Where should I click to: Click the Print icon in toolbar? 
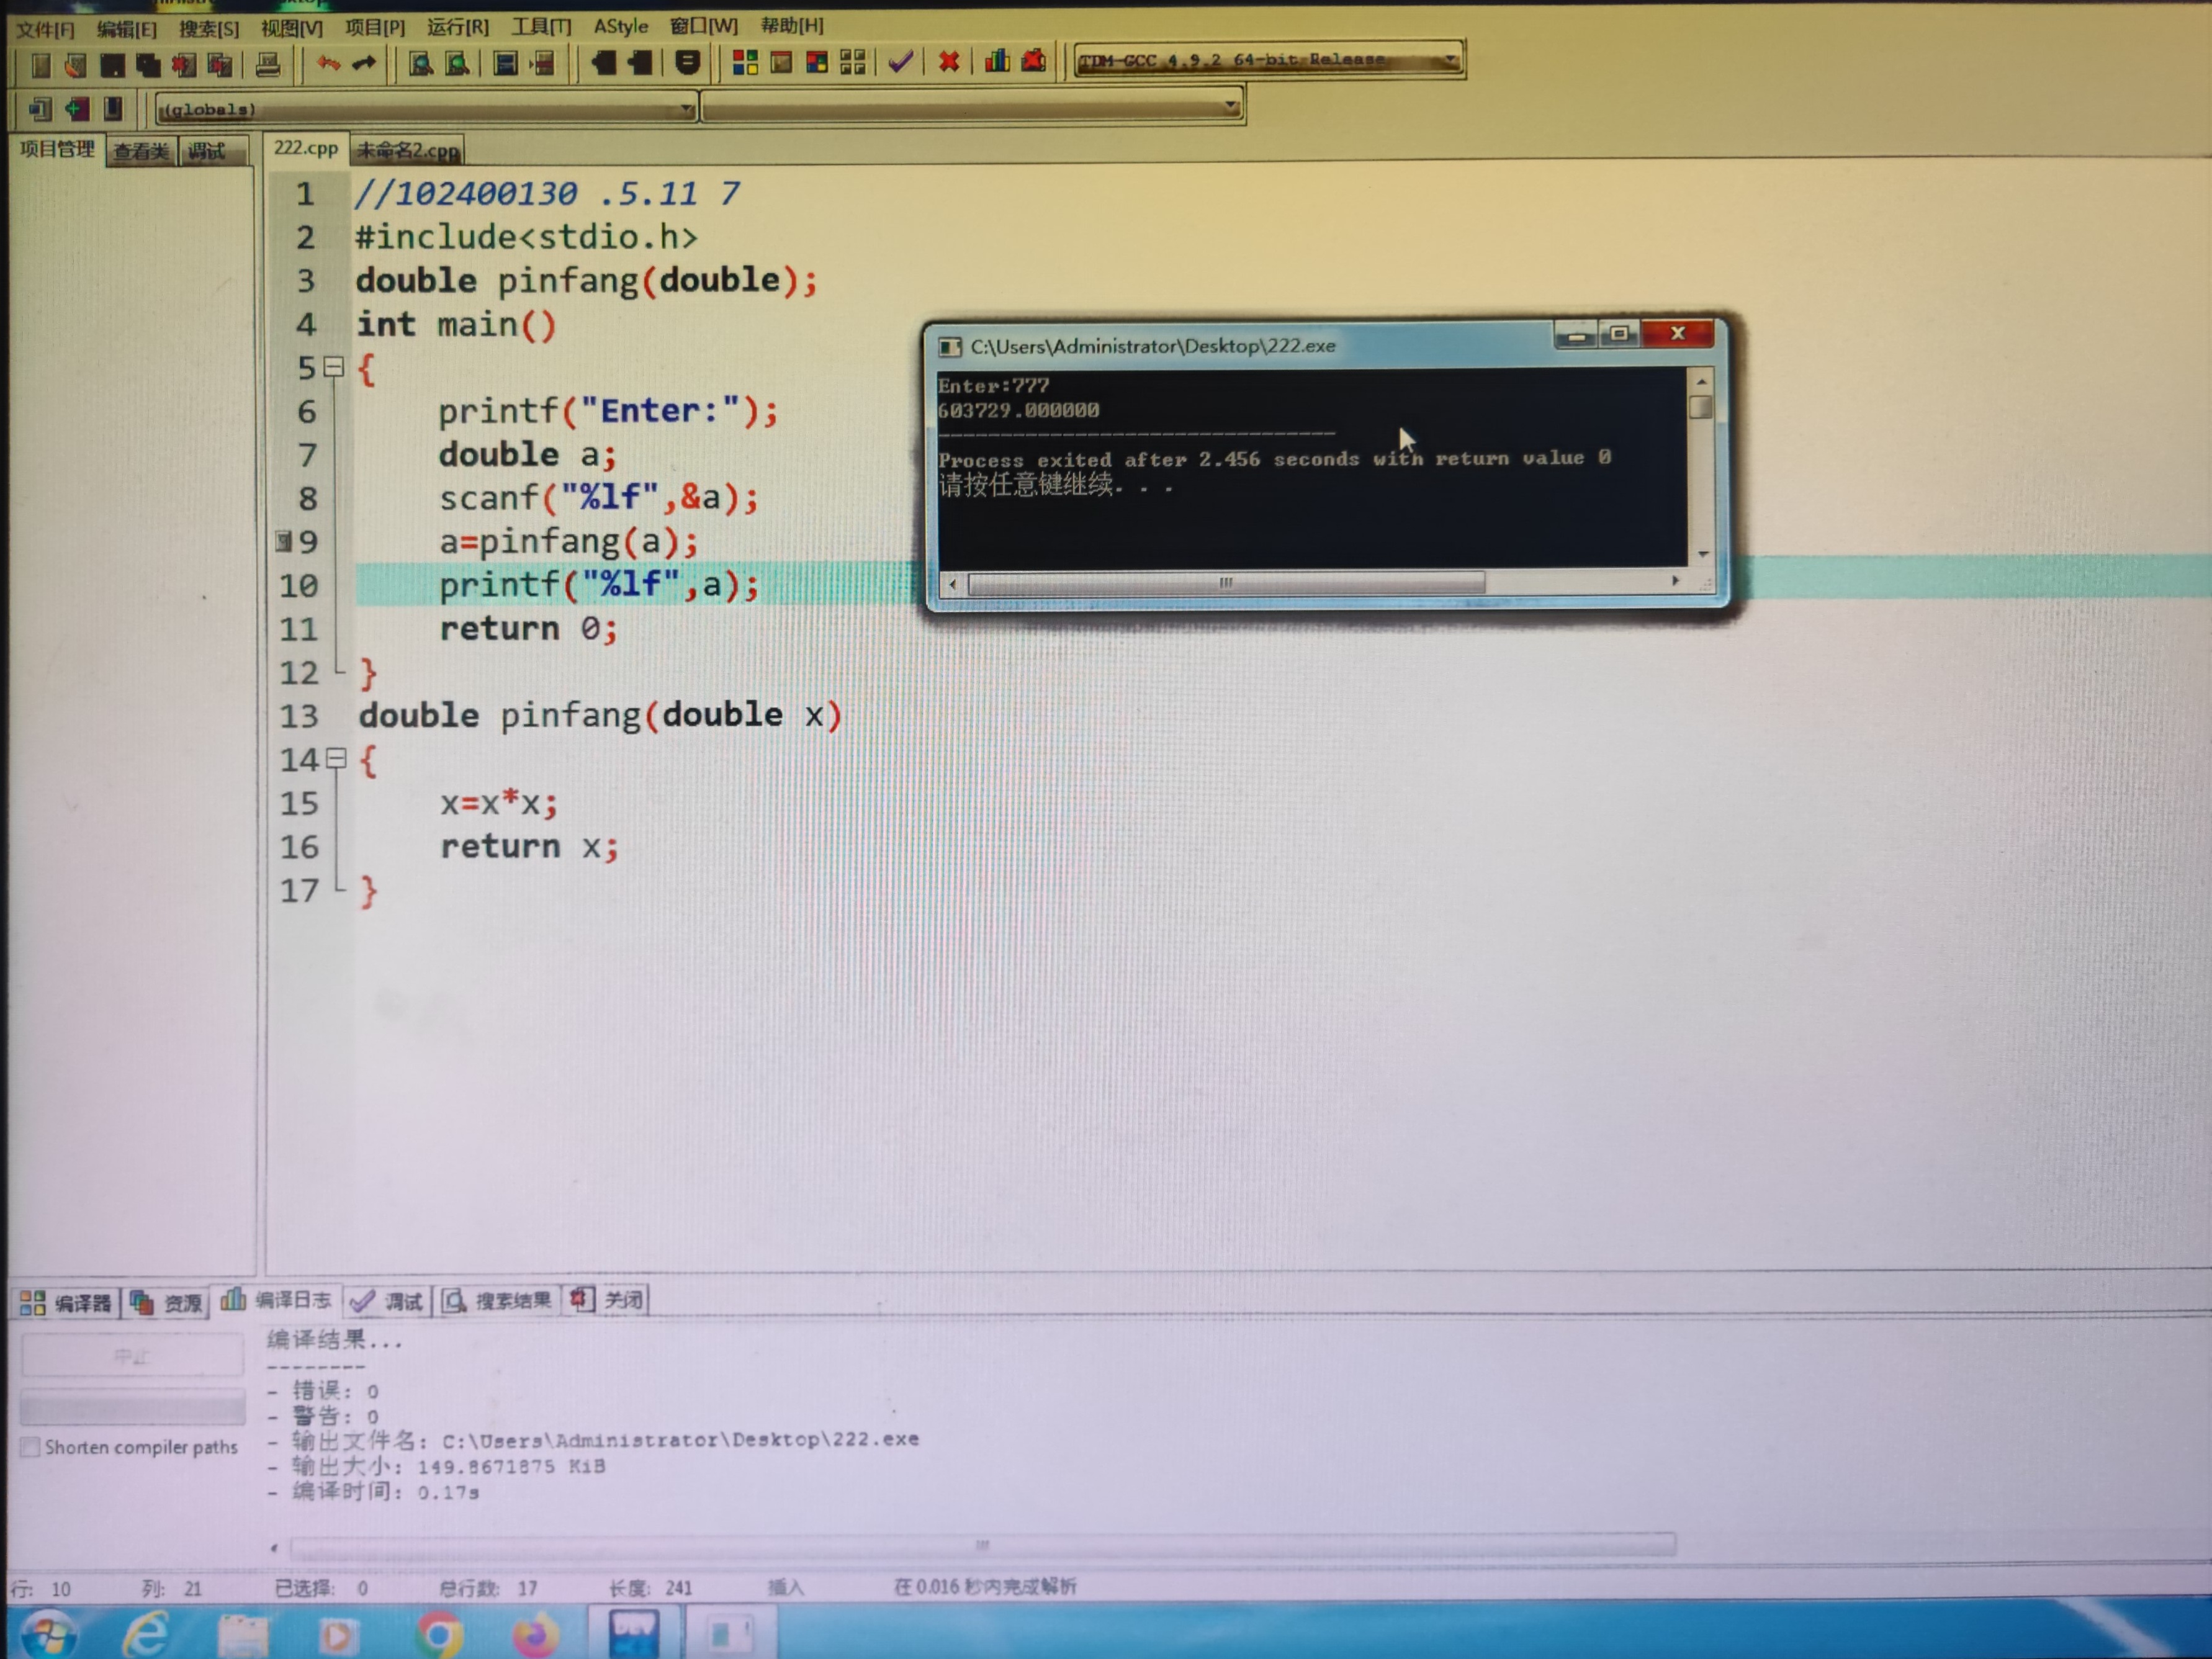(267, 65)
